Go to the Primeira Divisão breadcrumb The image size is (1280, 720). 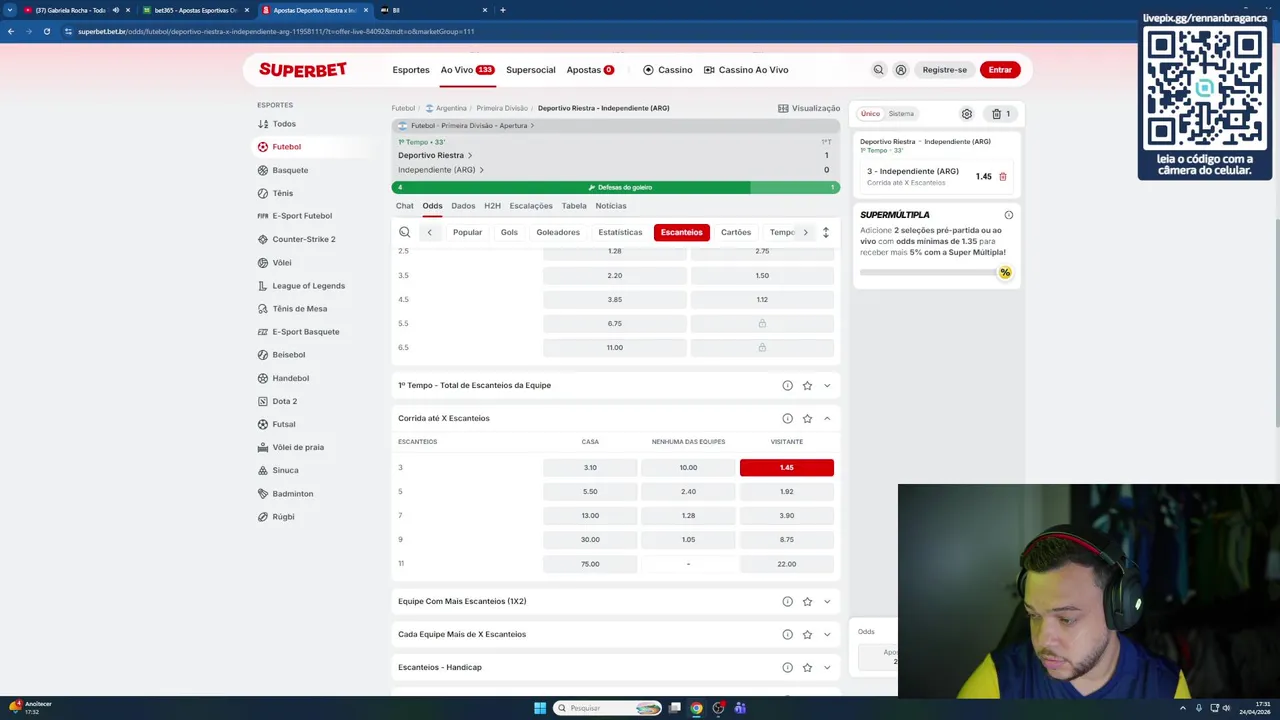pyautogui.click(x=502, y=108)
